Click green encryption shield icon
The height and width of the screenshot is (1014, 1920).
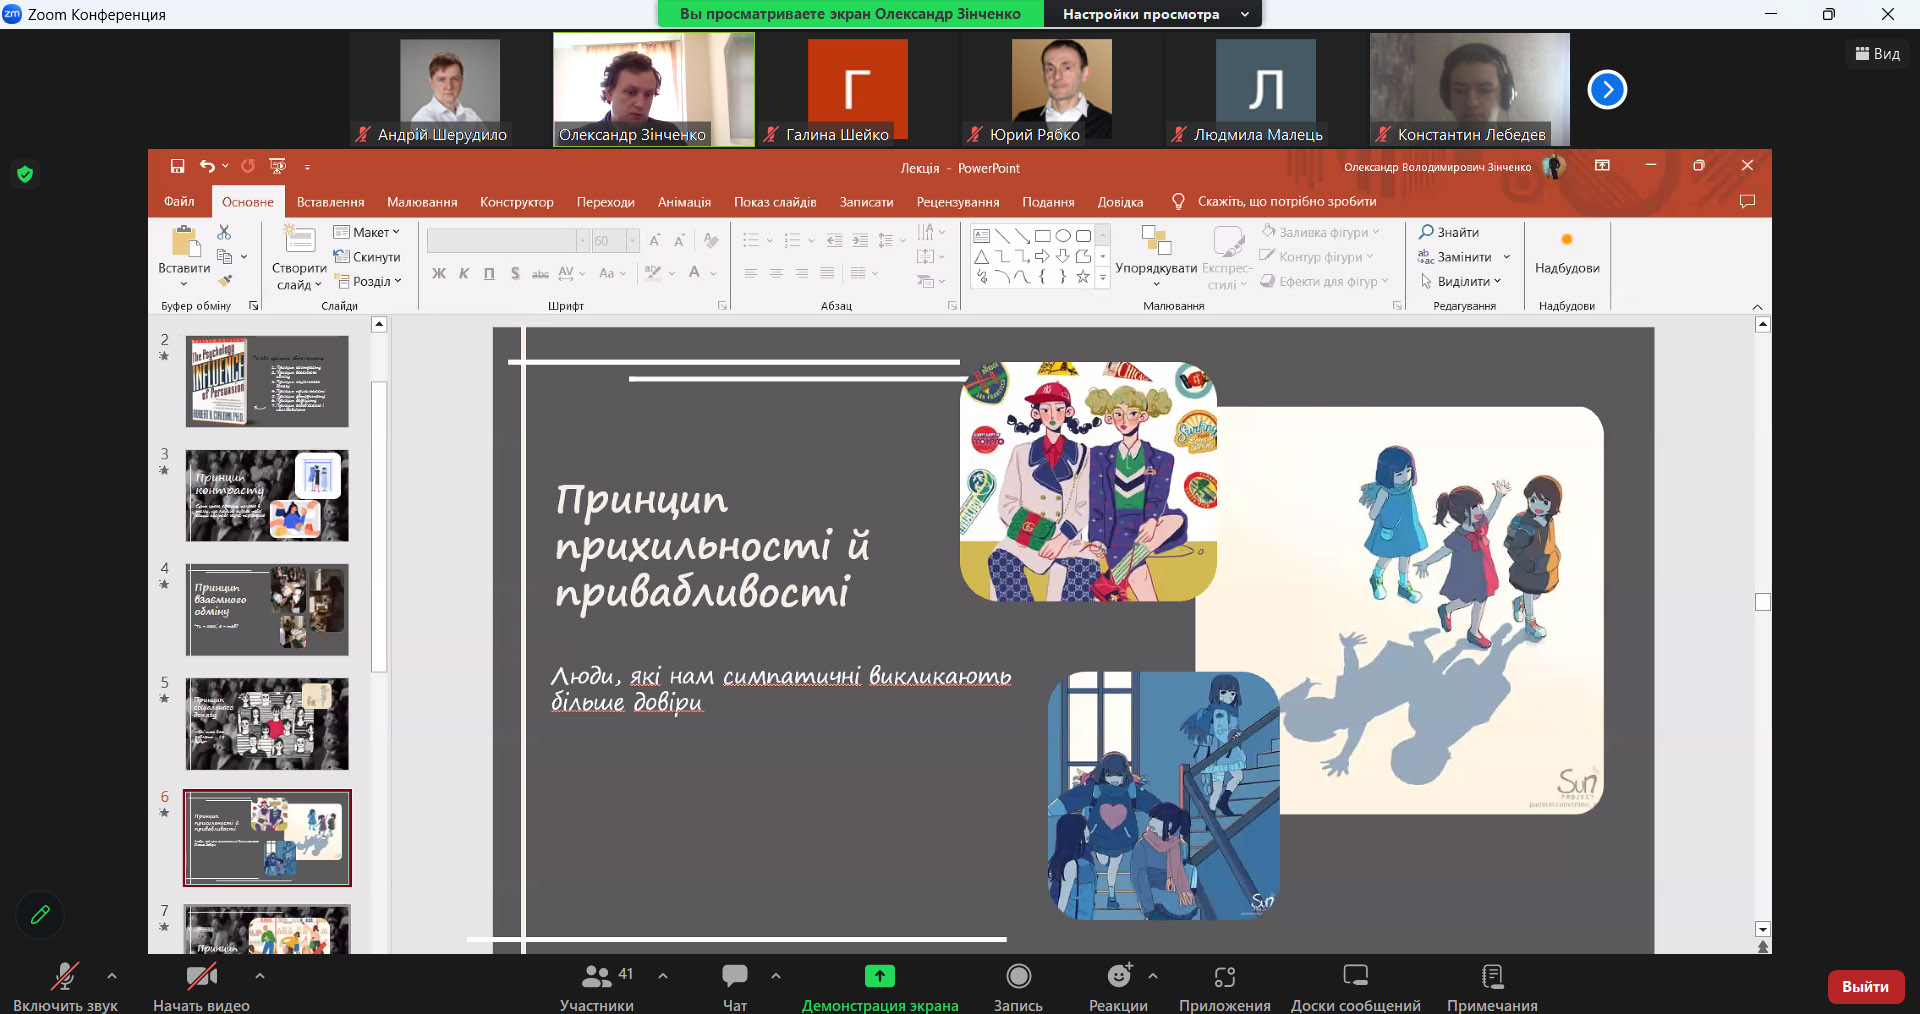coord(25,174)
